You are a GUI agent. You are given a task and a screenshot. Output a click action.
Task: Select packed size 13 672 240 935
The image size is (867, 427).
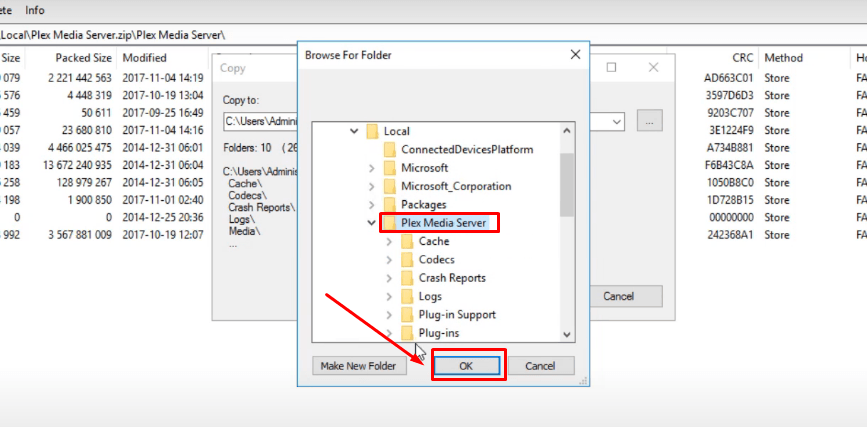77,165
